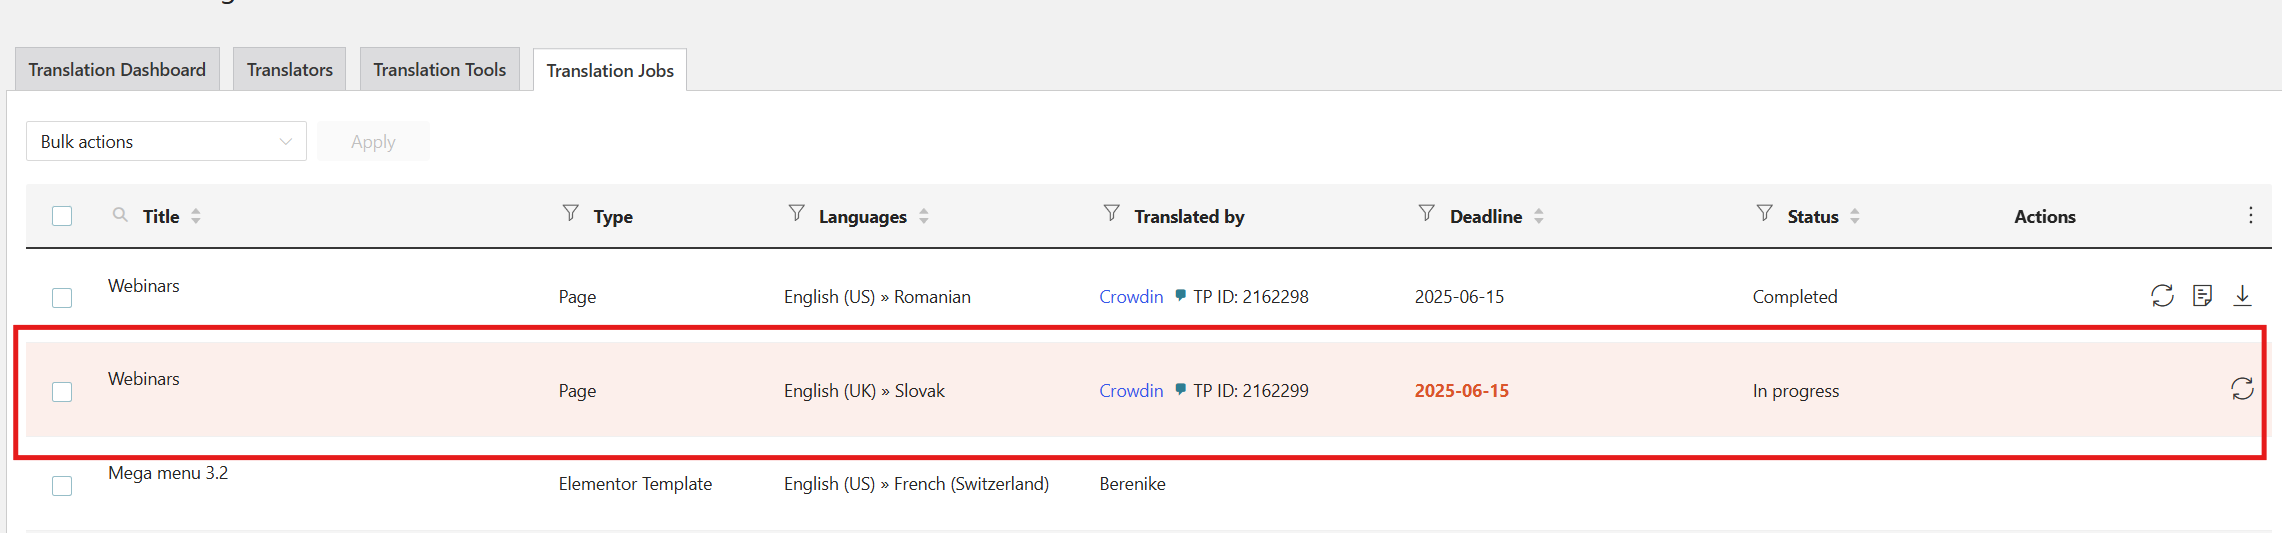Viewport: 2282px width, 533px height.
Task: Open translation notes icon for Romanian job
Action: (2202, 295)
